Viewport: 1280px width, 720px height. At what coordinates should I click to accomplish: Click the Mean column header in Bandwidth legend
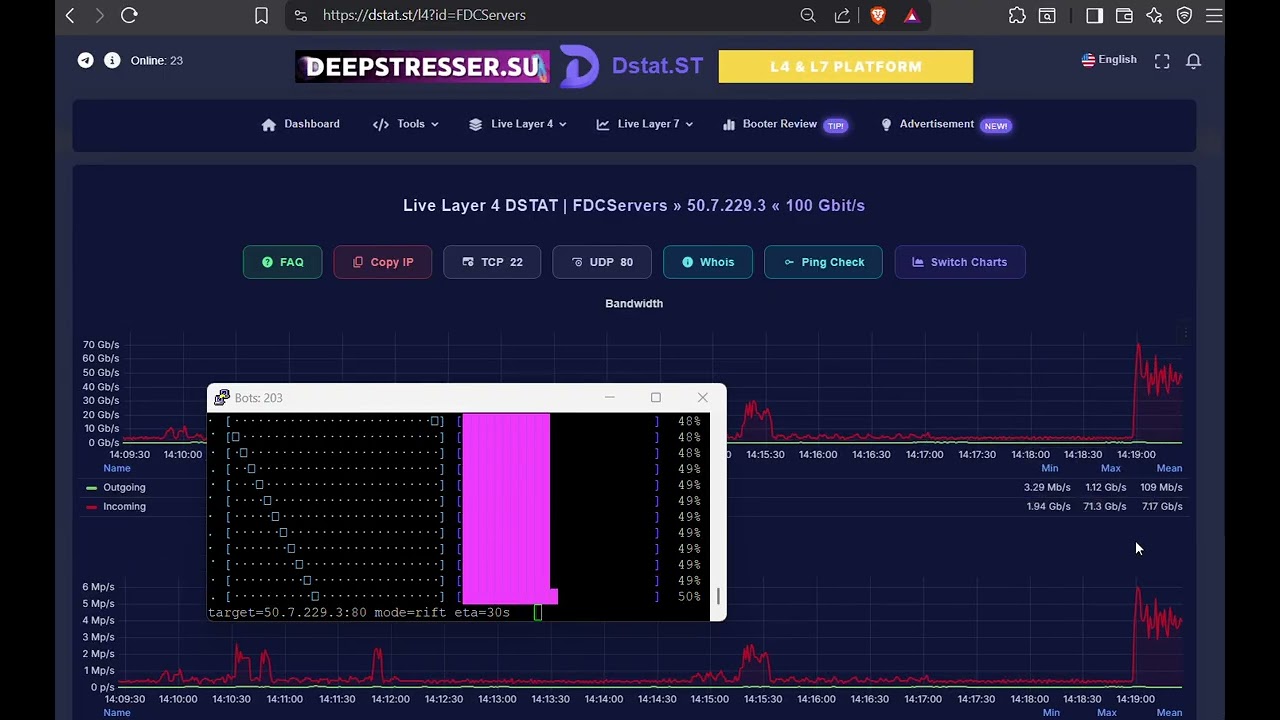point(1169,468)
